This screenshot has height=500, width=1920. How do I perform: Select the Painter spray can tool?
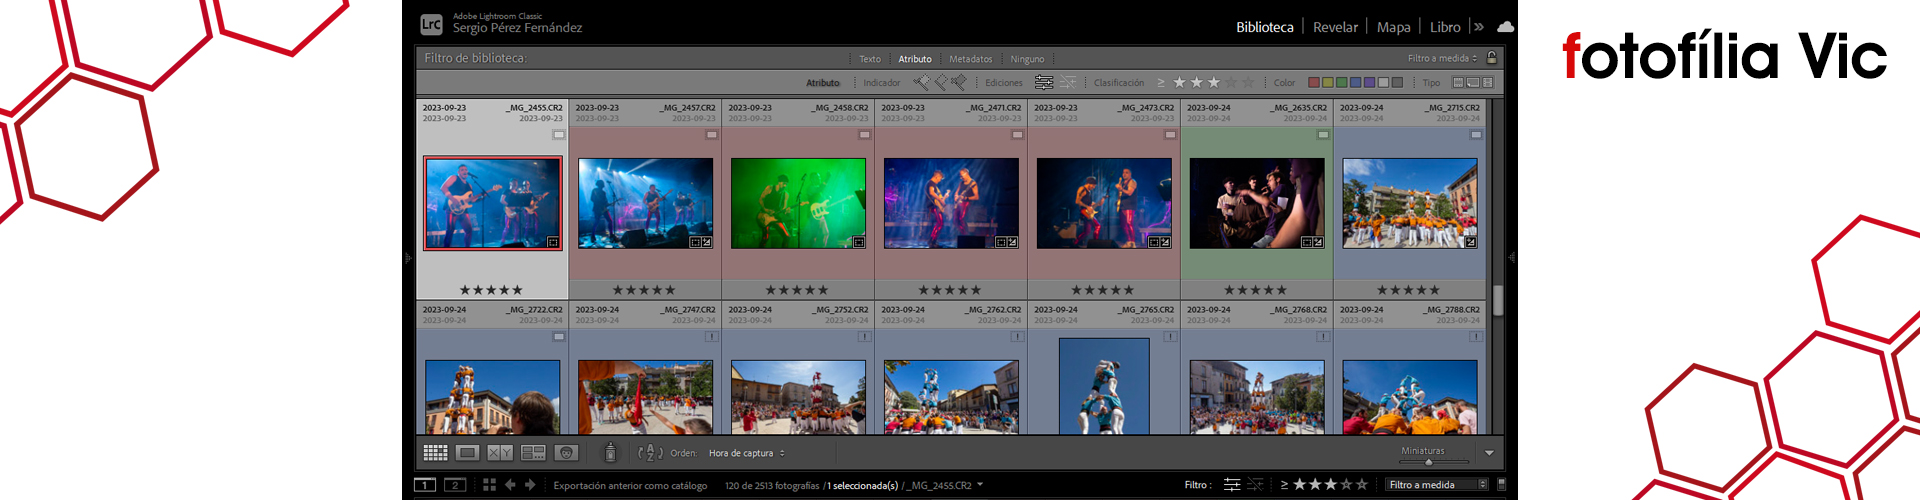coord(610,453)
